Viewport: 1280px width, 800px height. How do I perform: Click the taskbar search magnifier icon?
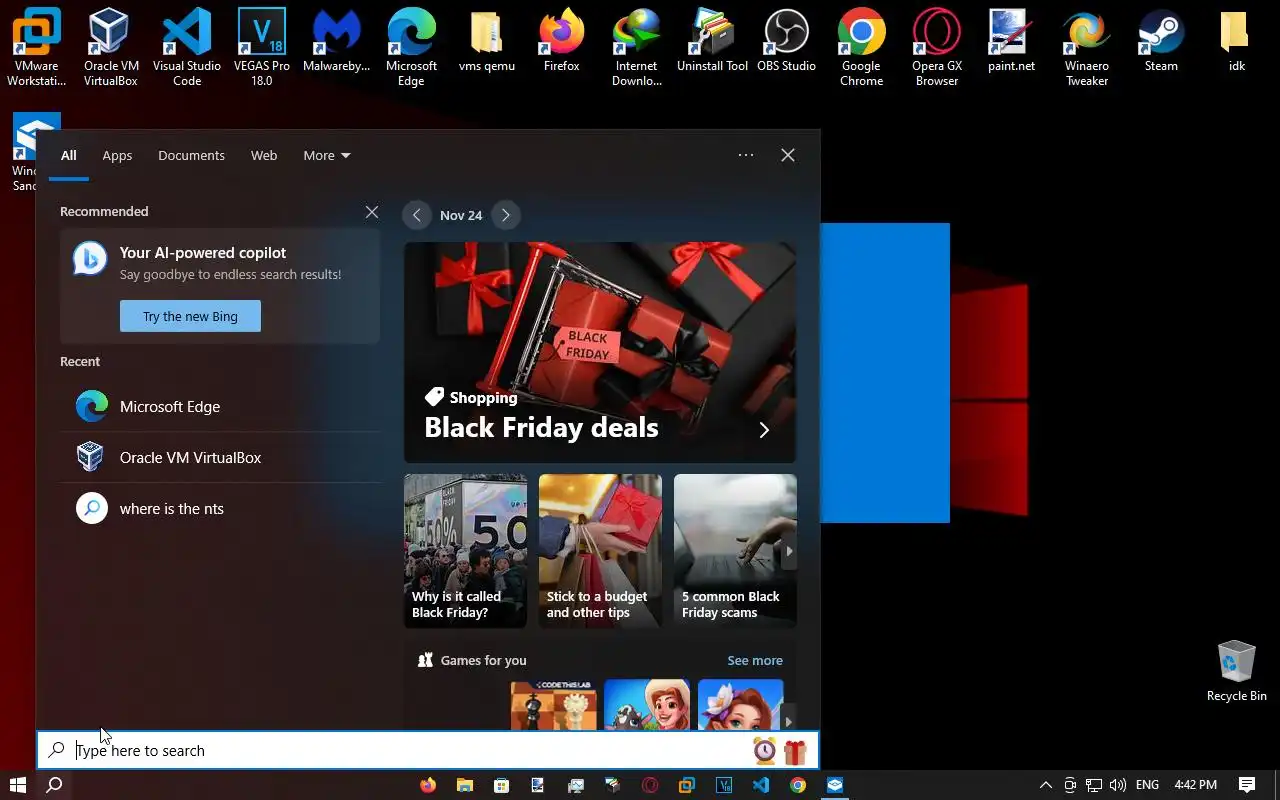(x=55, y=785)
